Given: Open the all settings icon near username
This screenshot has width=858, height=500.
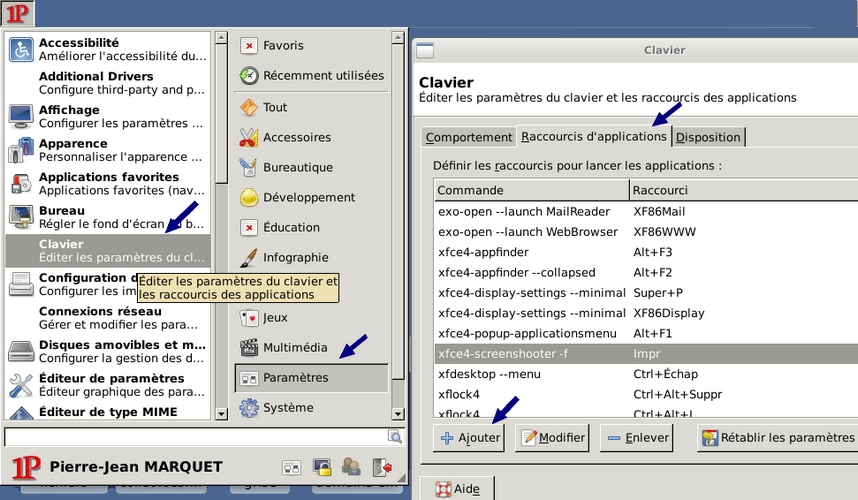Looking at the screenshot, I should [x=292, y=467].
